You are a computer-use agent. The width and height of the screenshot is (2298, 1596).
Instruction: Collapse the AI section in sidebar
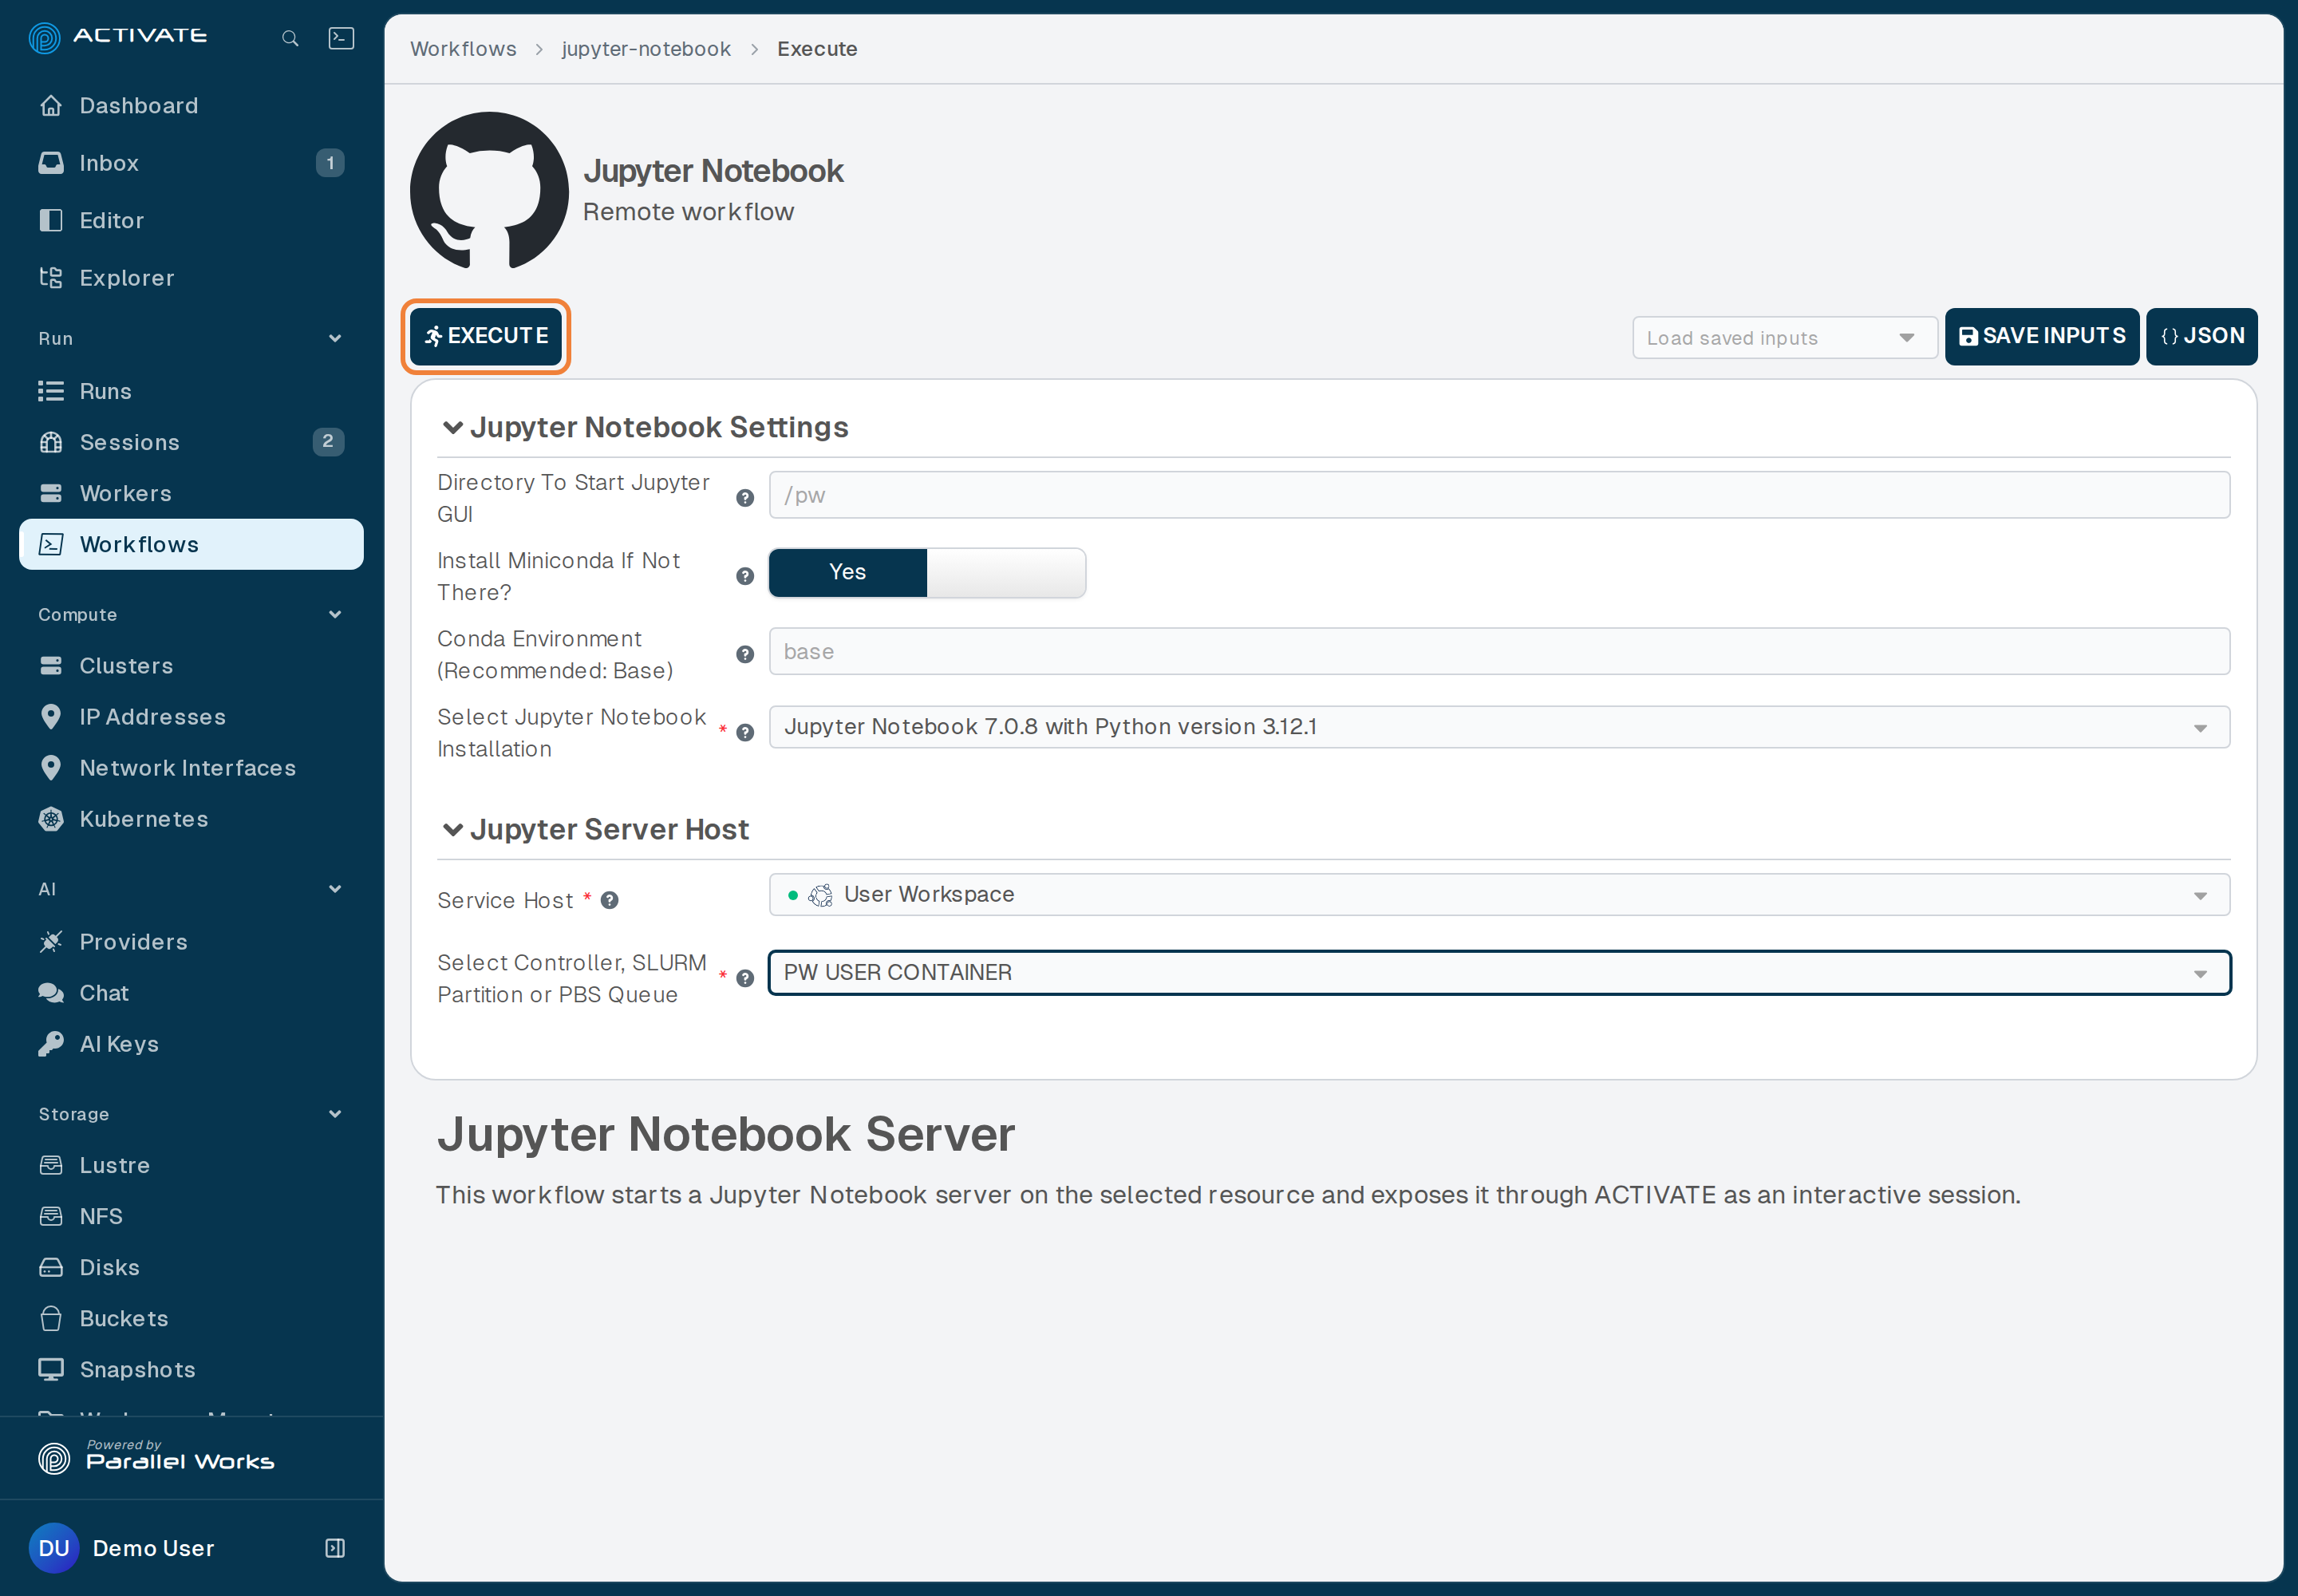coord(335,889)
